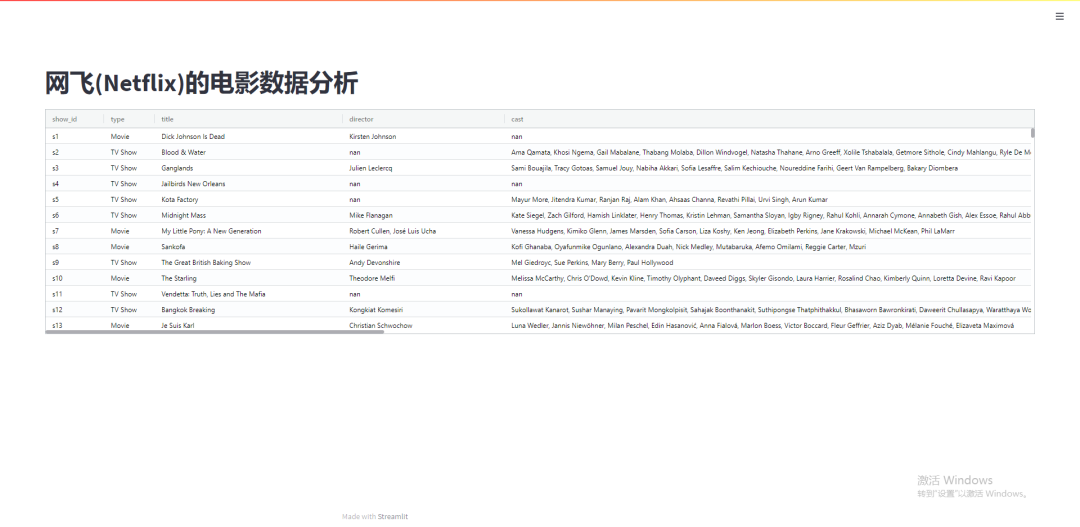Viewport: 1080px width, 527px height.
Task: Click the table's horizontal scrollbar thumb
Action: coord(200,332)
